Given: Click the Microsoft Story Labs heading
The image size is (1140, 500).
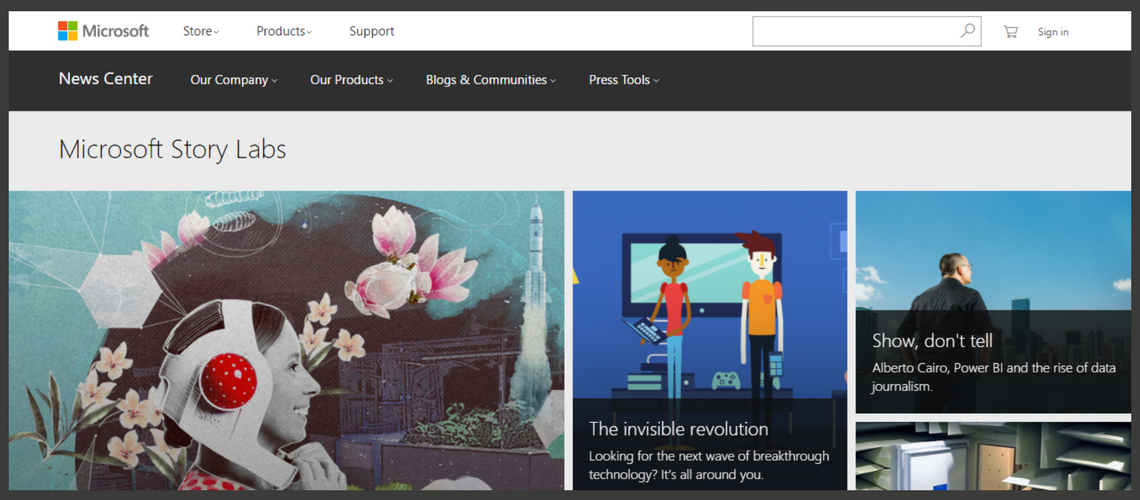Looking at the screenshot, I should coord(172,149).
